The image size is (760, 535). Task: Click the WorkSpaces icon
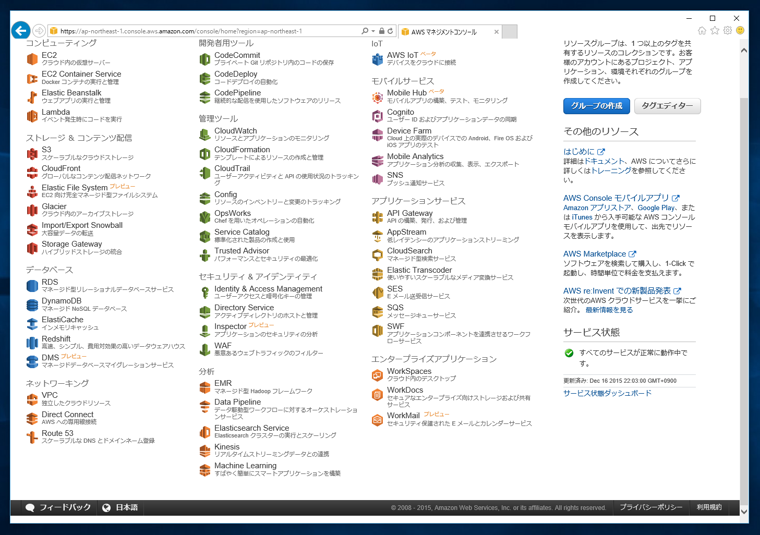coord(378,375)
